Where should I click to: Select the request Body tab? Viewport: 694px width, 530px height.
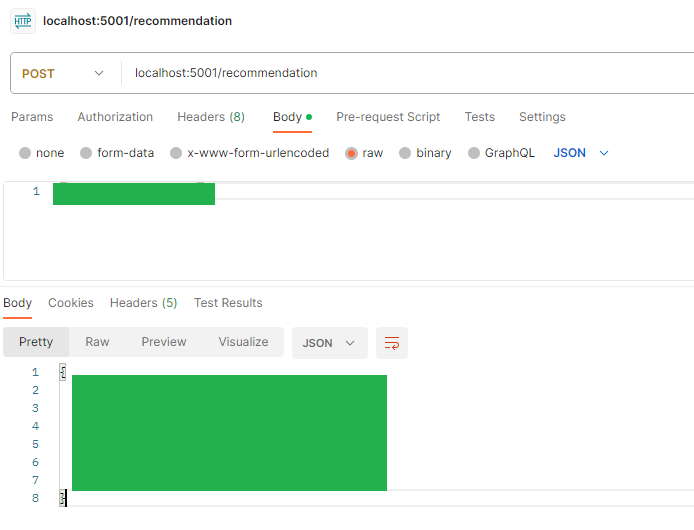[x=292, y=117]
